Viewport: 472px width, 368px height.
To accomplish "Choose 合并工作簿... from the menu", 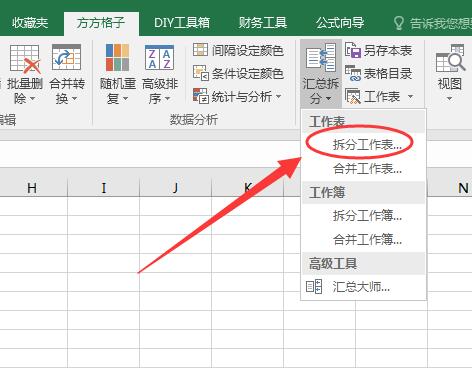I will point(364,240).
